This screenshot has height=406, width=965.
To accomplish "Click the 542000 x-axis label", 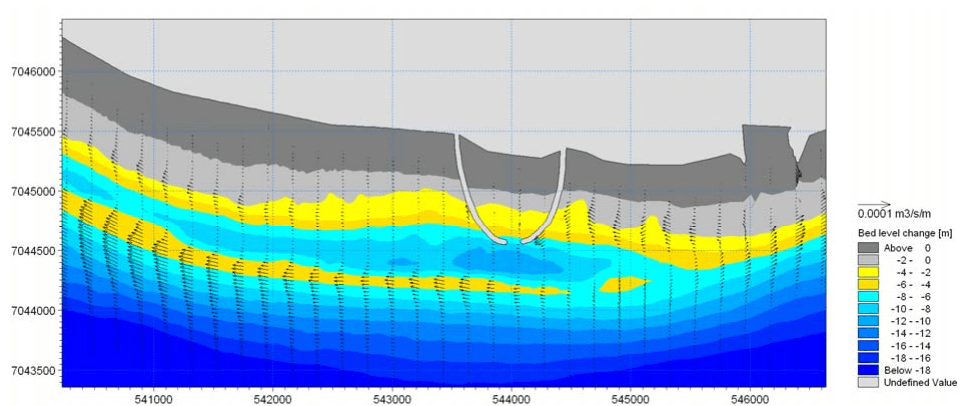I will [273, 398].
